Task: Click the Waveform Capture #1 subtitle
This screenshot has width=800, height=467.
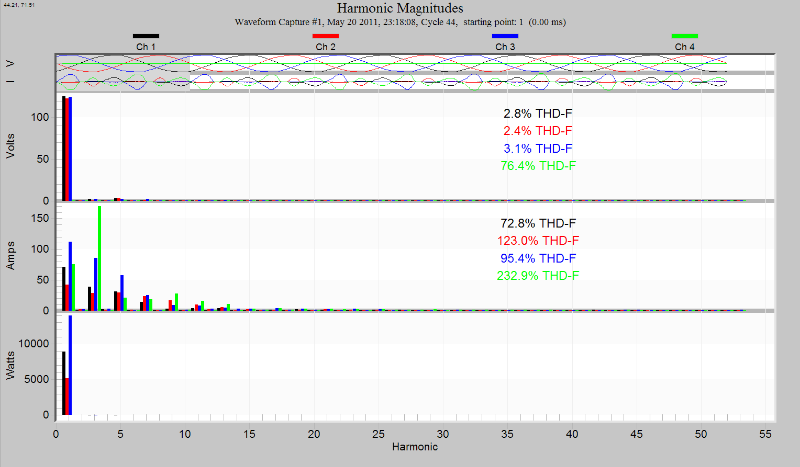Action: point(400,22)
